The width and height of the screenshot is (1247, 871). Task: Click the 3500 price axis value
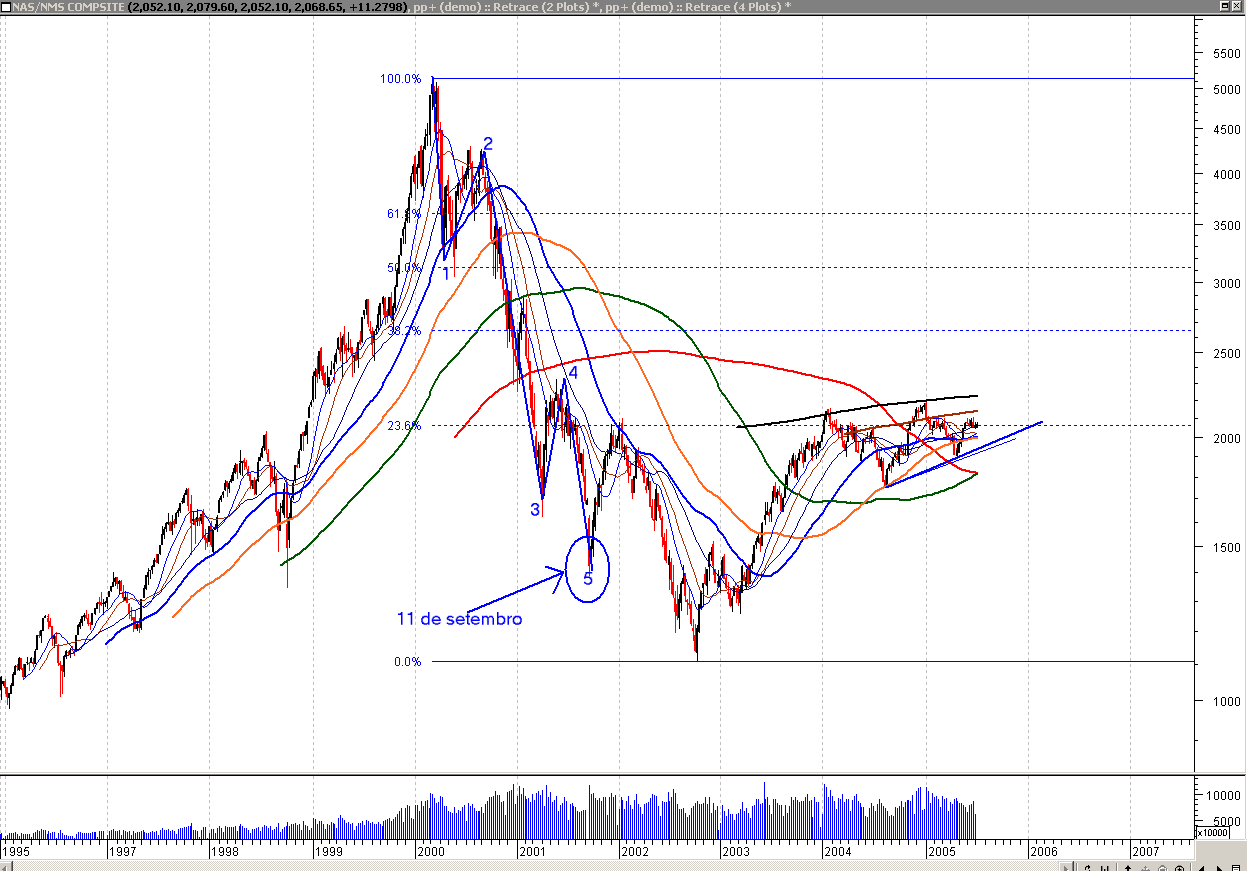pyautogui.click(x=1226, y=226)
